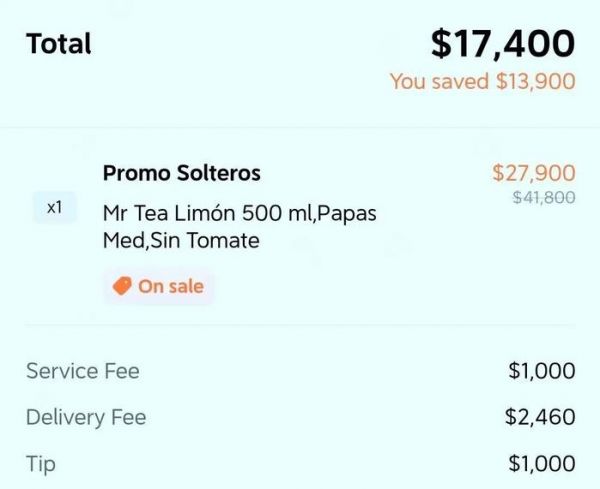Select the $1,000 Service Fee amount

point(541,371)
